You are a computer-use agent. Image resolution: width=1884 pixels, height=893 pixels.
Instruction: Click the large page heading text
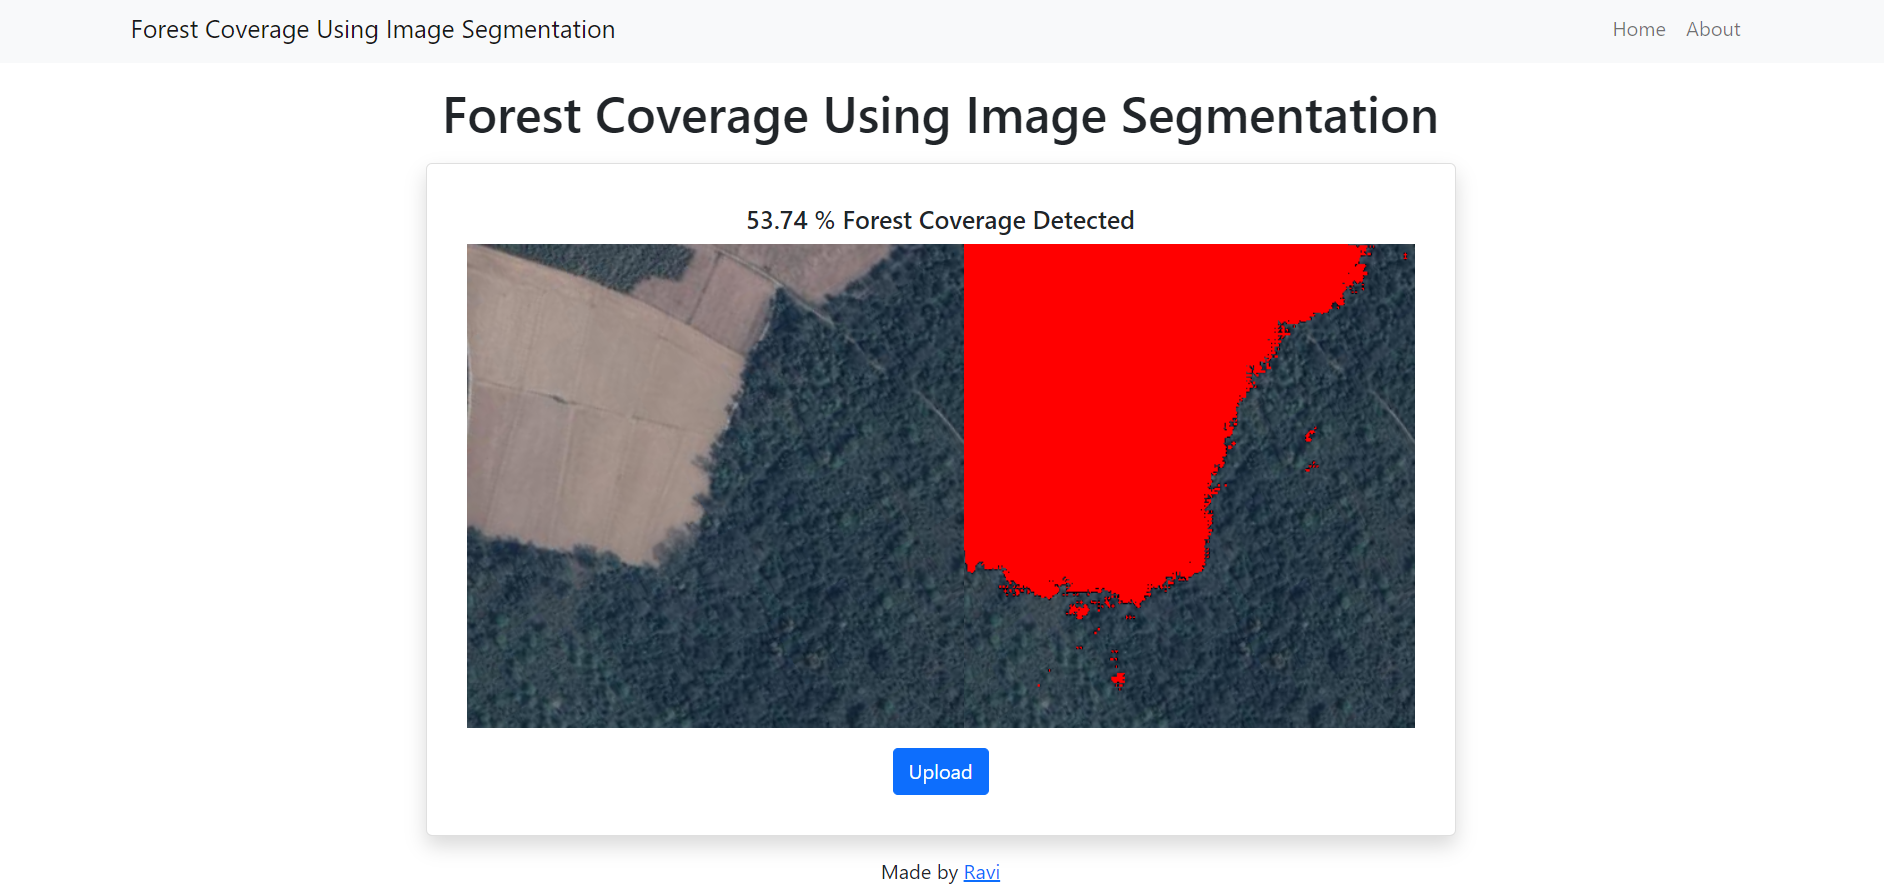click(x=940, y=116)
